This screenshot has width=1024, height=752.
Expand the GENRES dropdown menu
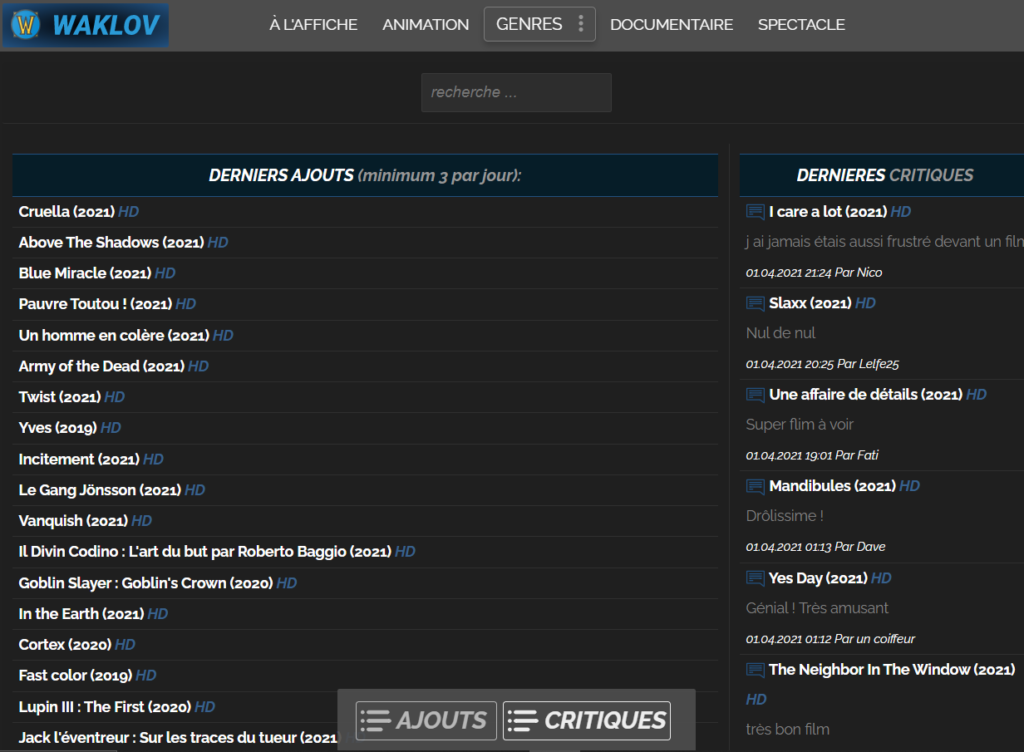[x=539, y=24]
